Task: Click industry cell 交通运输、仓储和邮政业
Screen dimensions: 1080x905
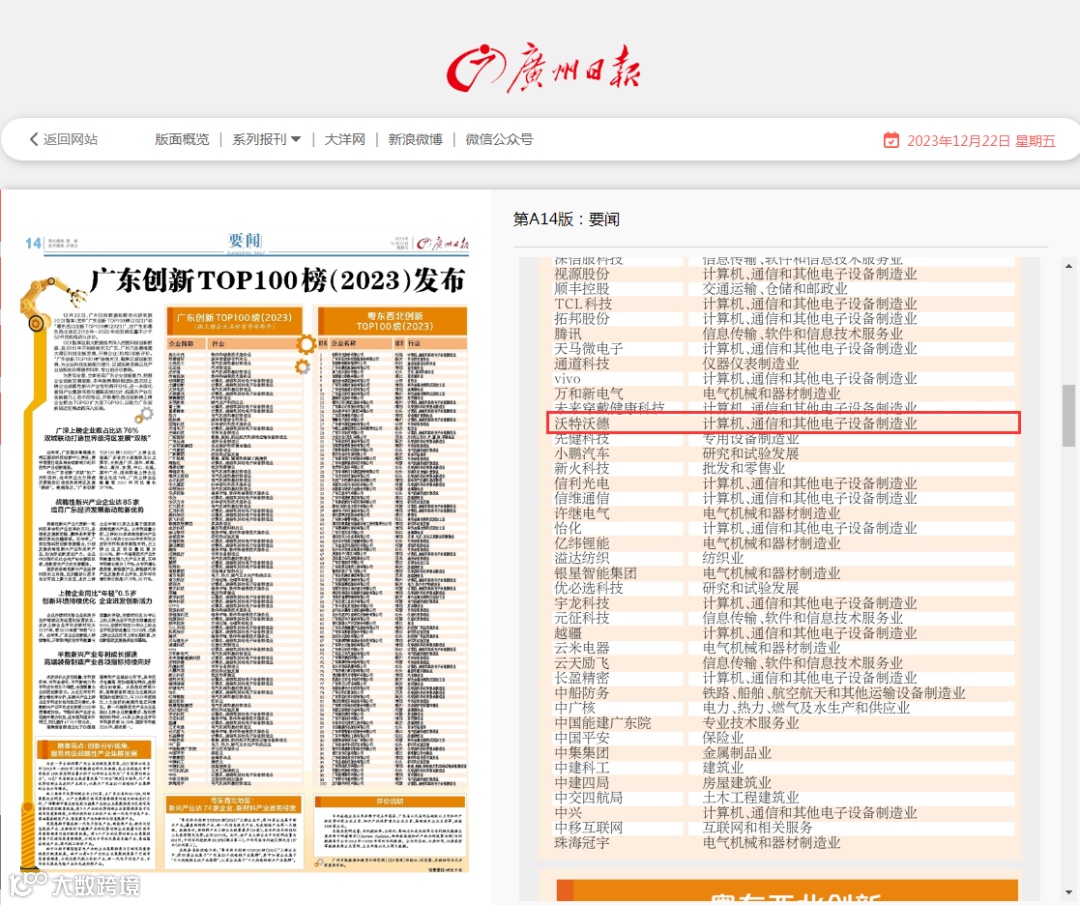Action: 774,289
